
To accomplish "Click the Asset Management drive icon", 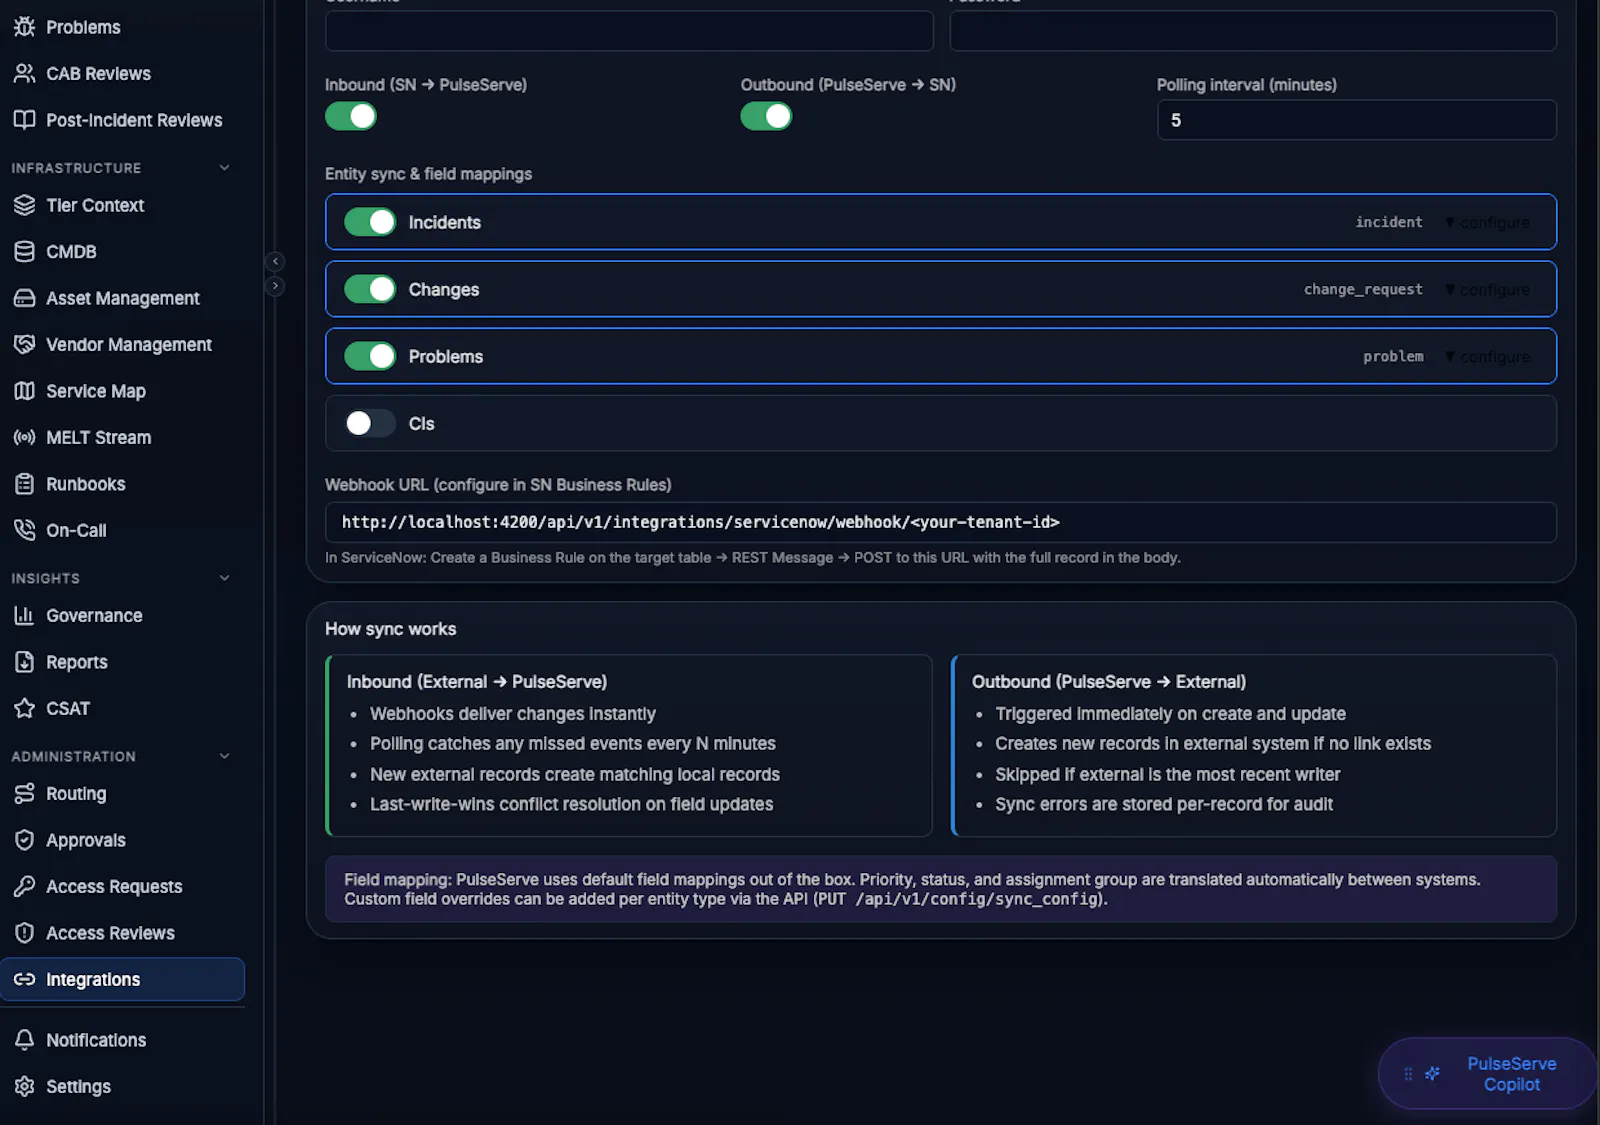I will (x=24, y=298).
